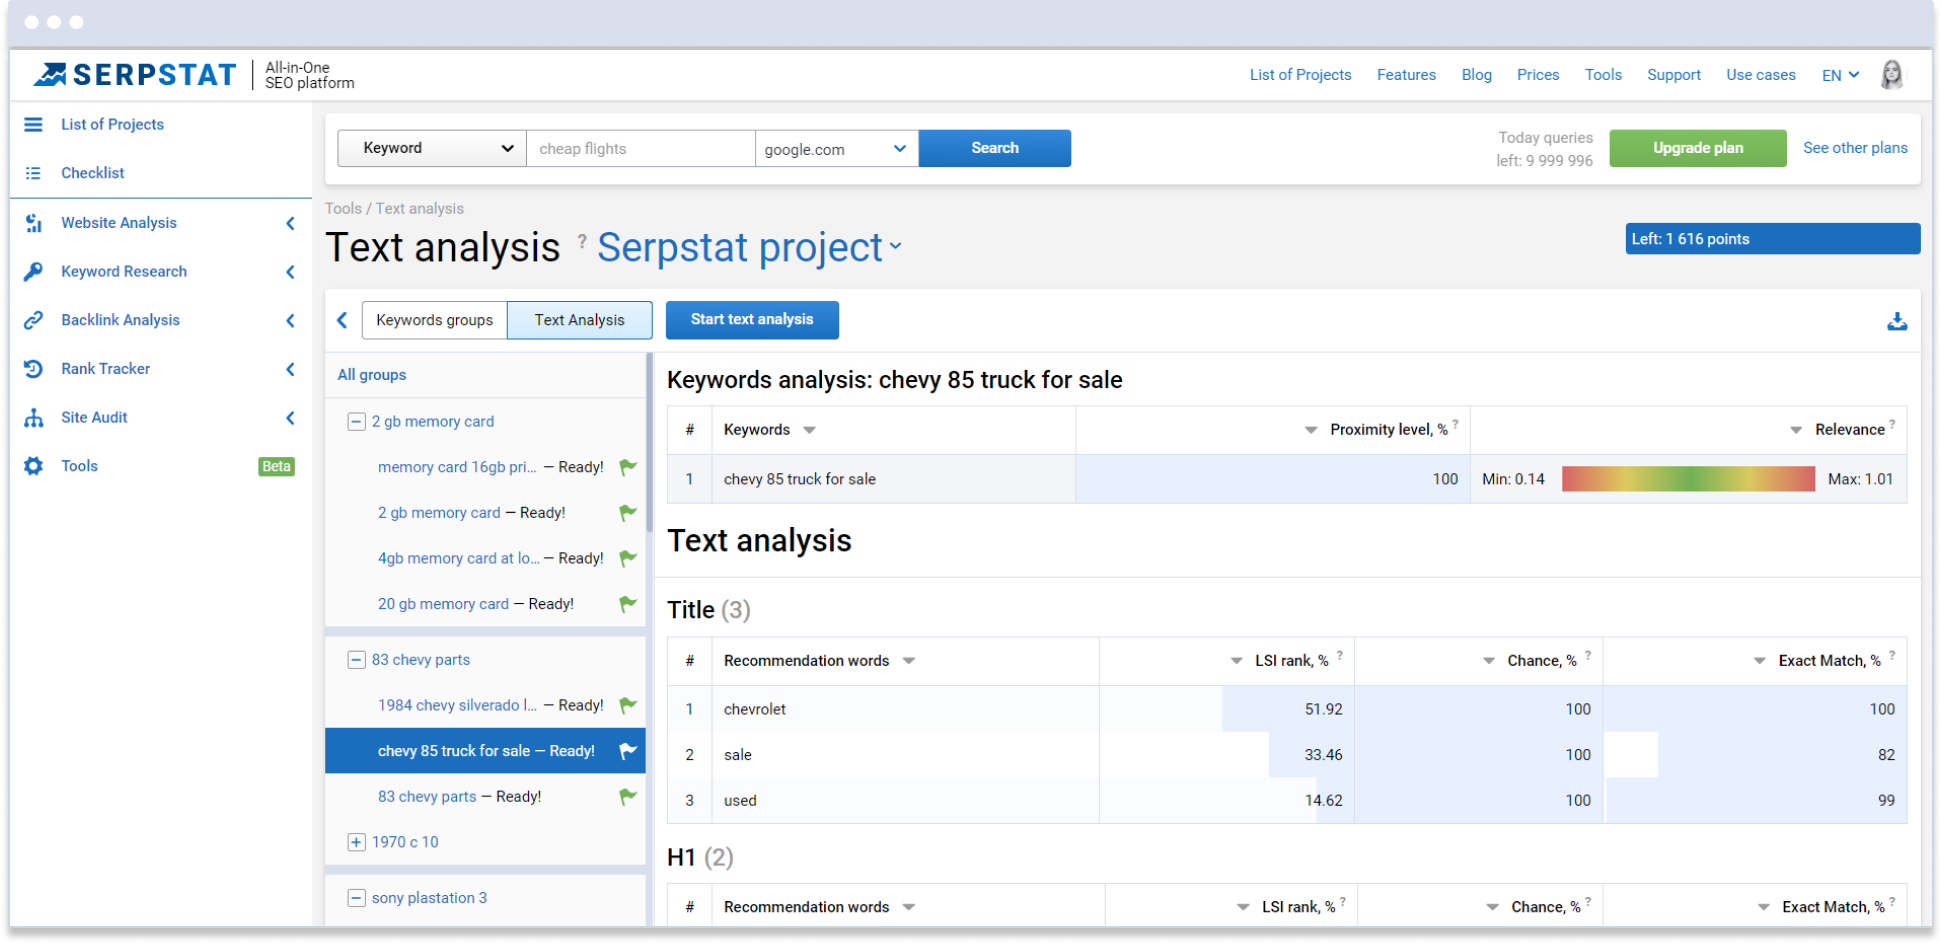Click help mark next to Title Exact Match
The width and height of the screenshot is (1942, 944).
point(1892,655)
